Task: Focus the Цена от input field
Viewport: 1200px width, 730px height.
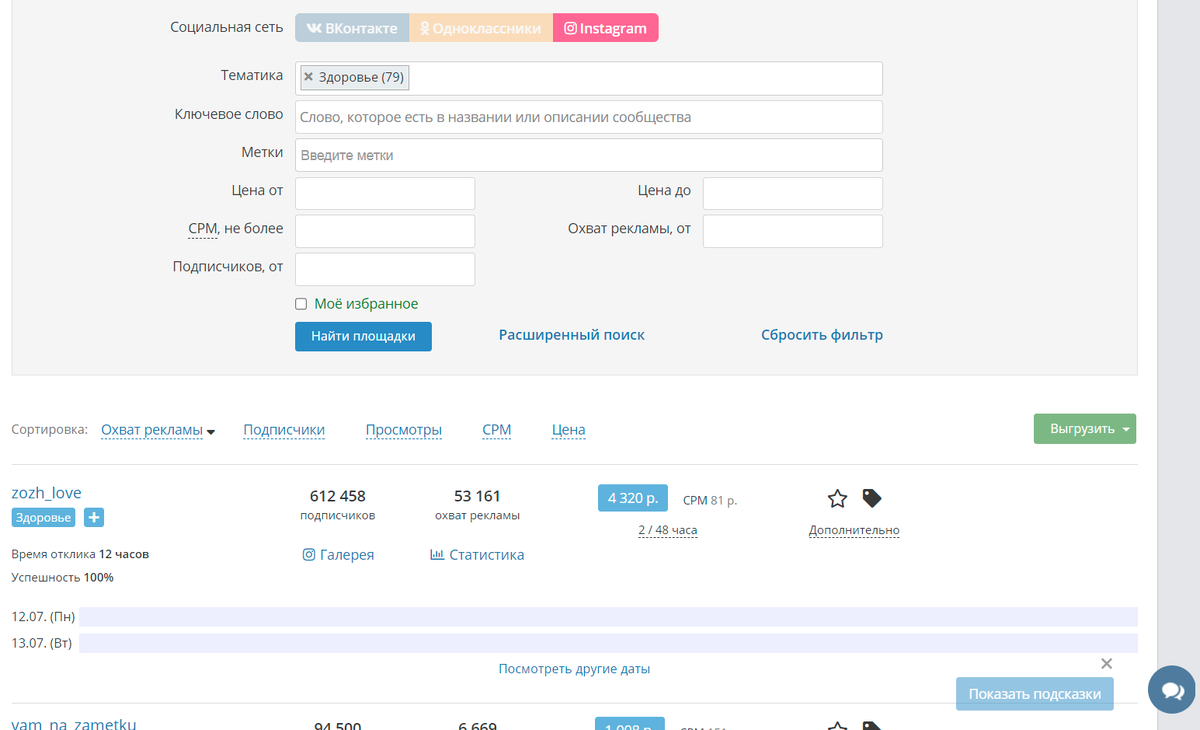Action: [x=385, y=193]
